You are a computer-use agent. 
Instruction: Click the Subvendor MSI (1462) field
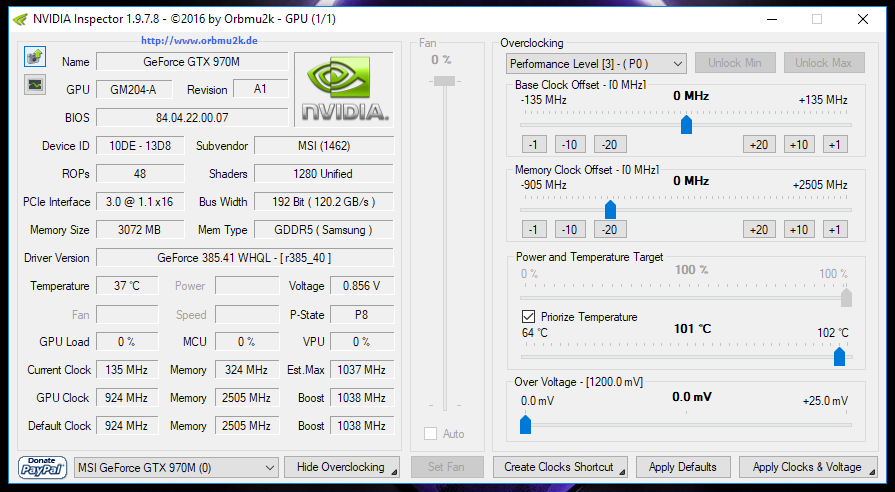pos(324,146)
